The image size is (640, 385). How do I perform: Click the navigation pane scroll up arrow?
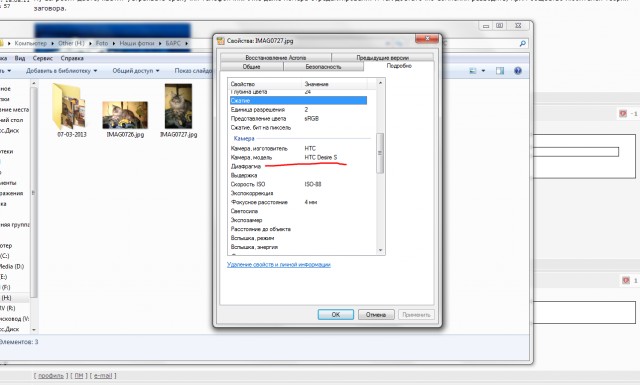point(34,83)
